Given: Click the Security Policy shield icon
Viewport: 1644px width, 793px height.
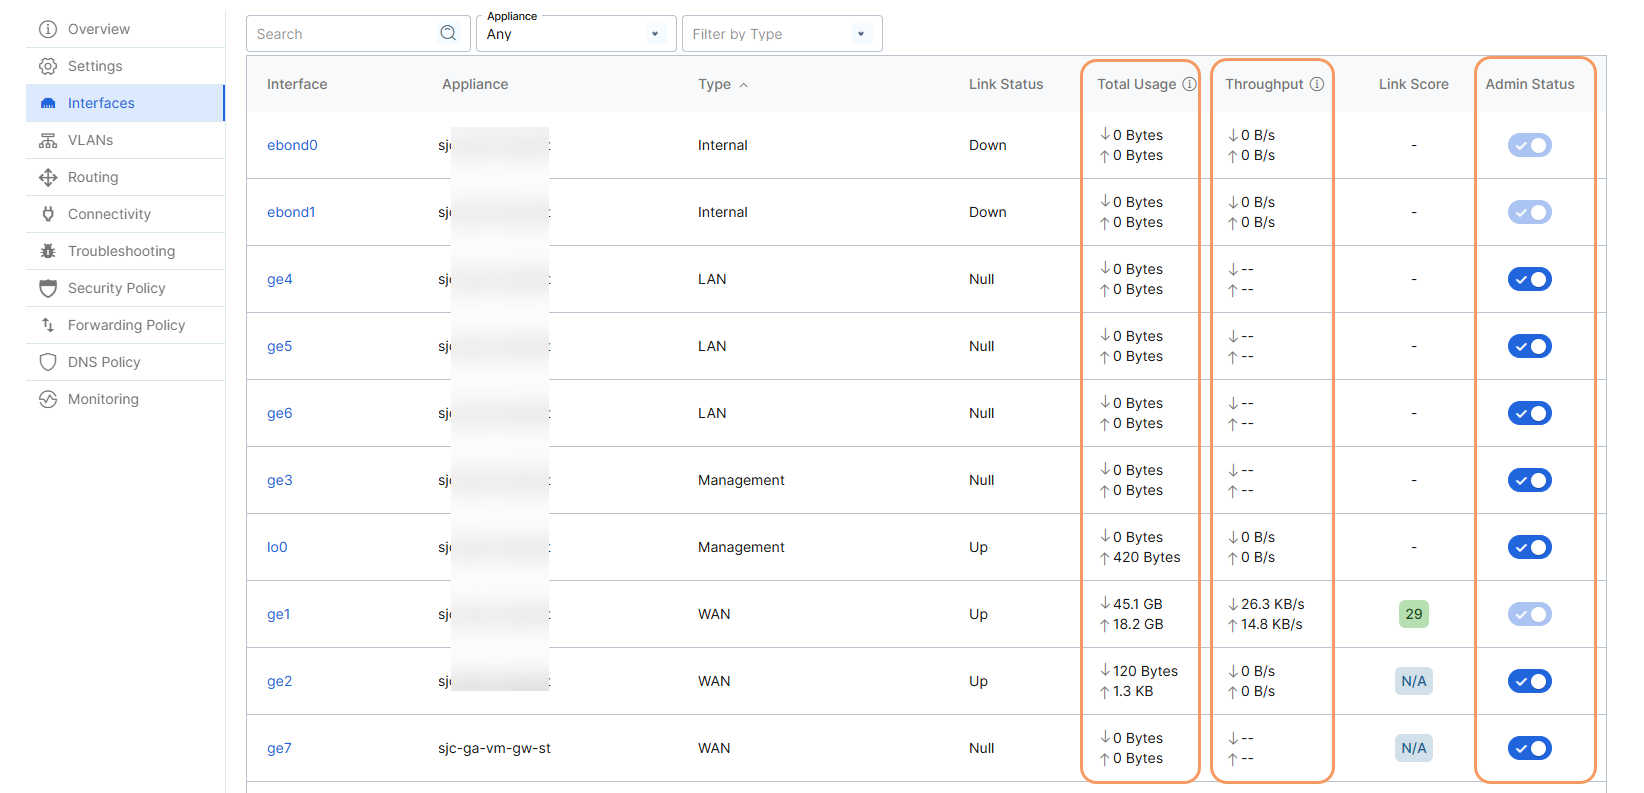Looking at the screenshot, I should (48, 288).
